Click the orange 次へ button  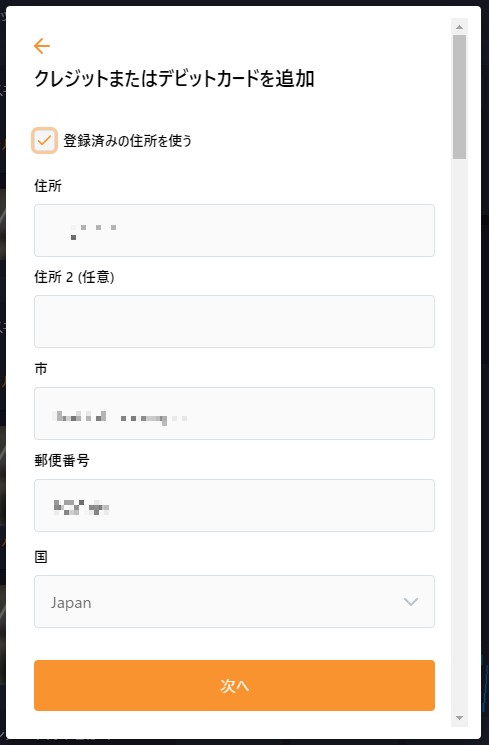(x=234, y=685)
